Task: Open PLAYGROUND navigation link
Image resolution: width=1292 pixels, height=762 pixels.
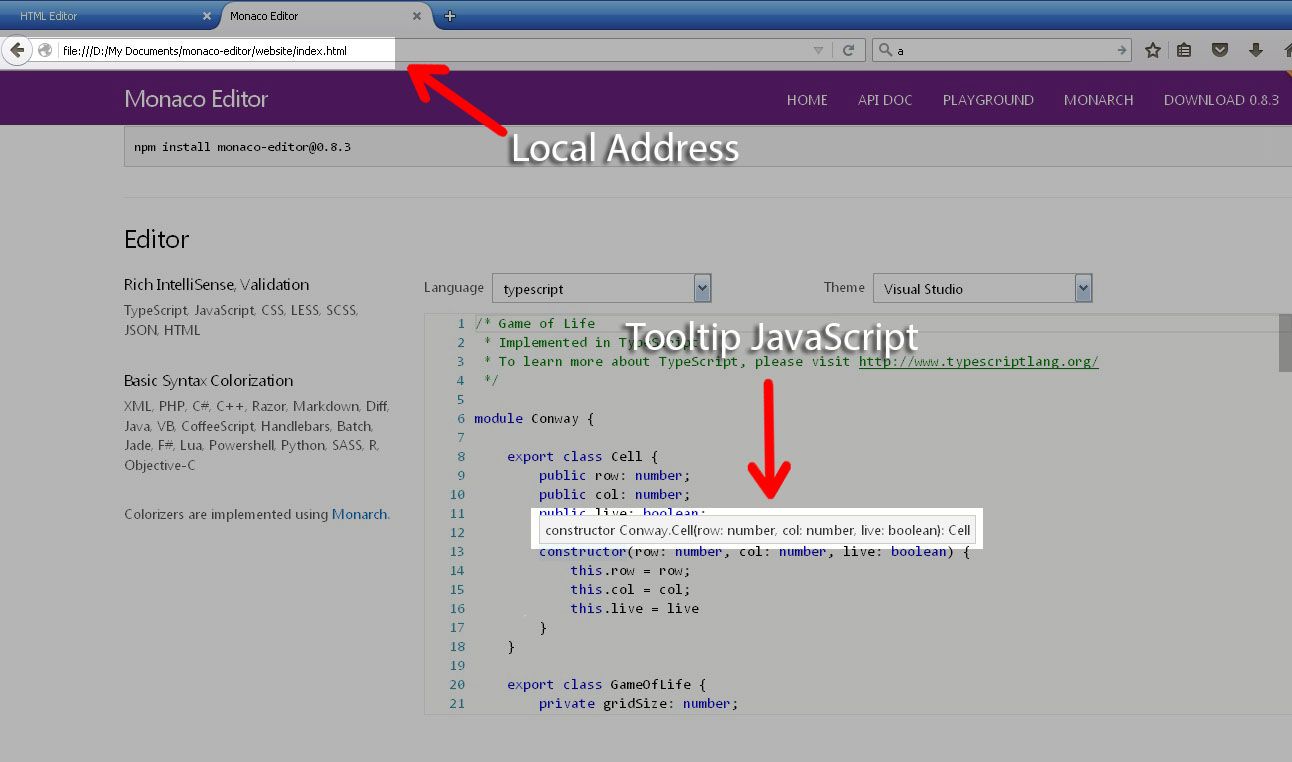Action: tap(988, 100)
